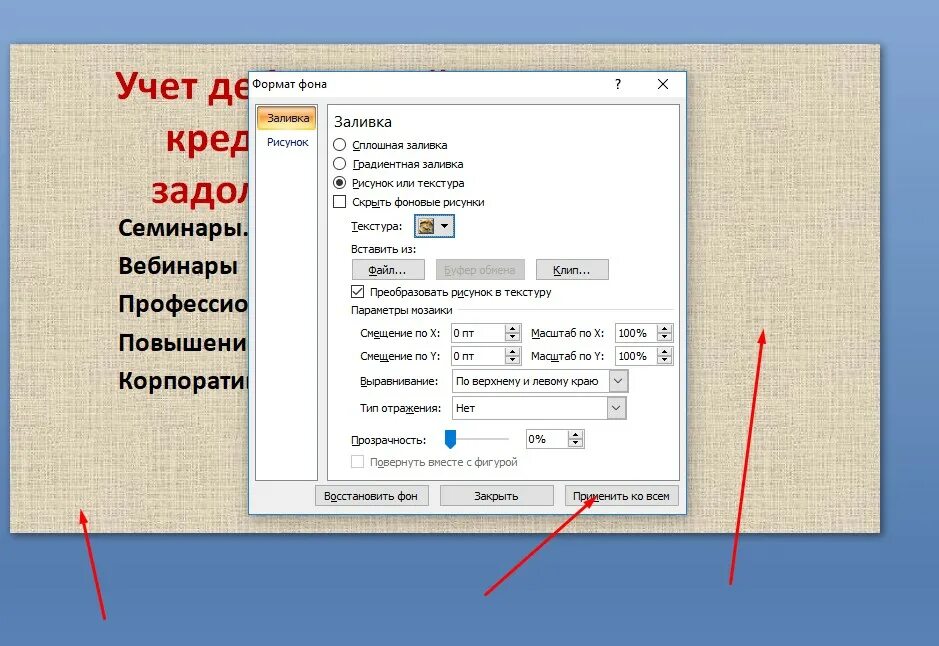Click the Семинары text on the slide
The image size is (939, 646).
(x=183, y=228)
